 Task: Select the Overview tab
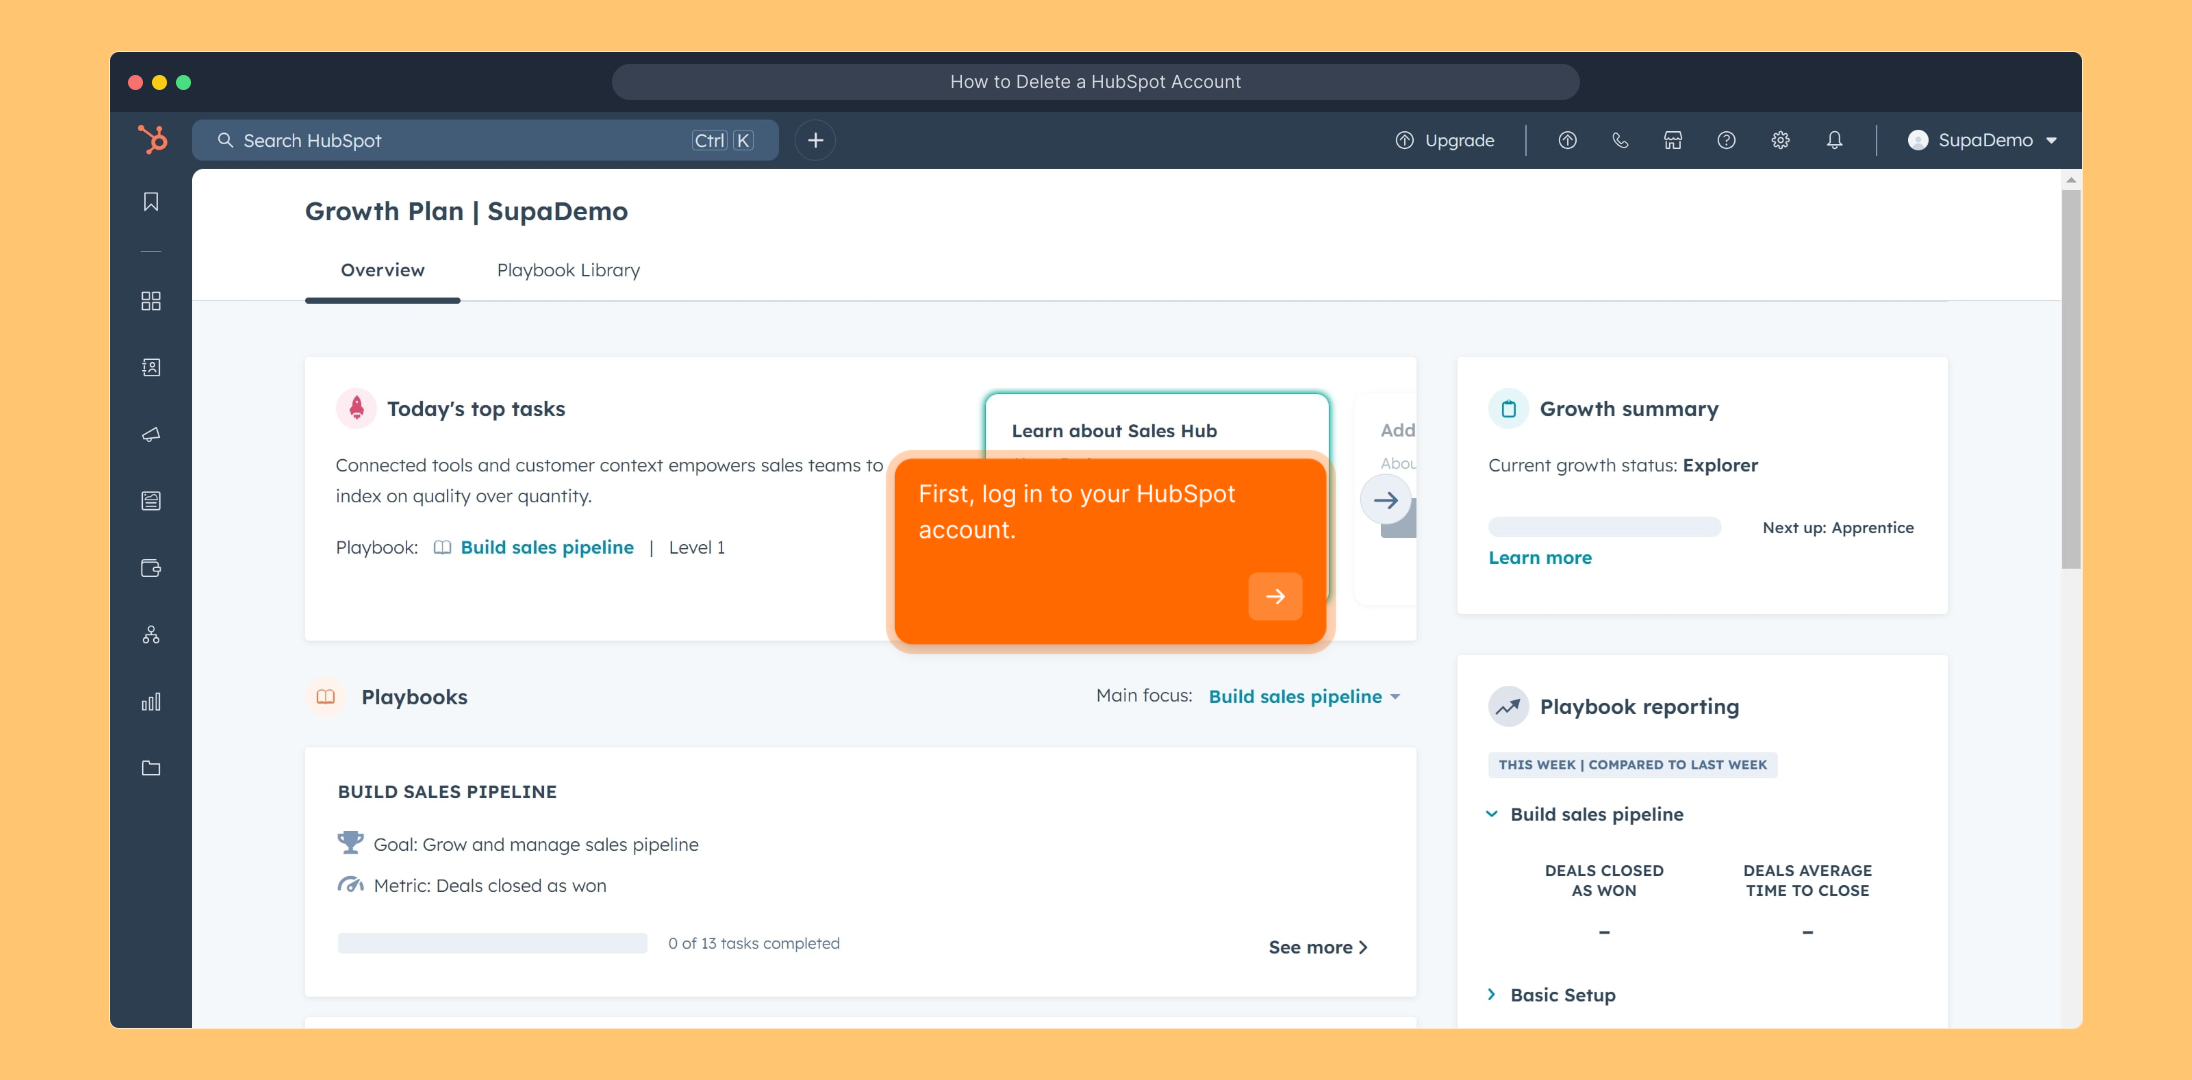click(x=382, y=270)
